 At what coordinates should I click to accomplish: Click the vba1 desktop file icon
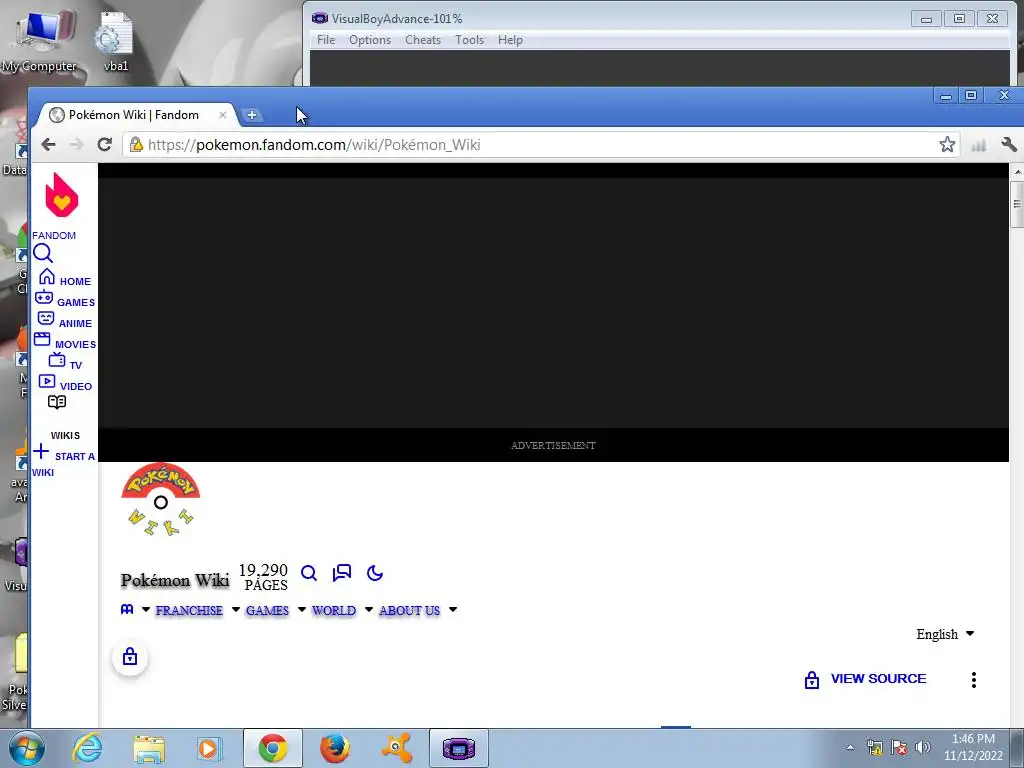(116, 41)
